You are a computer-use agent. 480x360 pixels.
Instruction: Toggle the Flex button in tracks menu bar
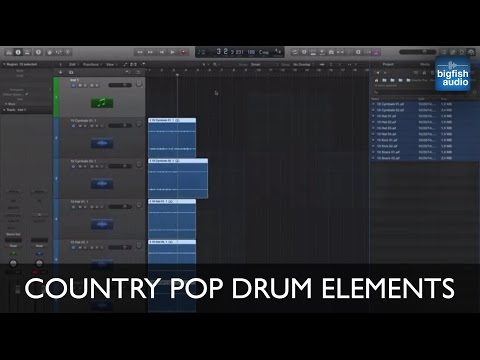133,64
